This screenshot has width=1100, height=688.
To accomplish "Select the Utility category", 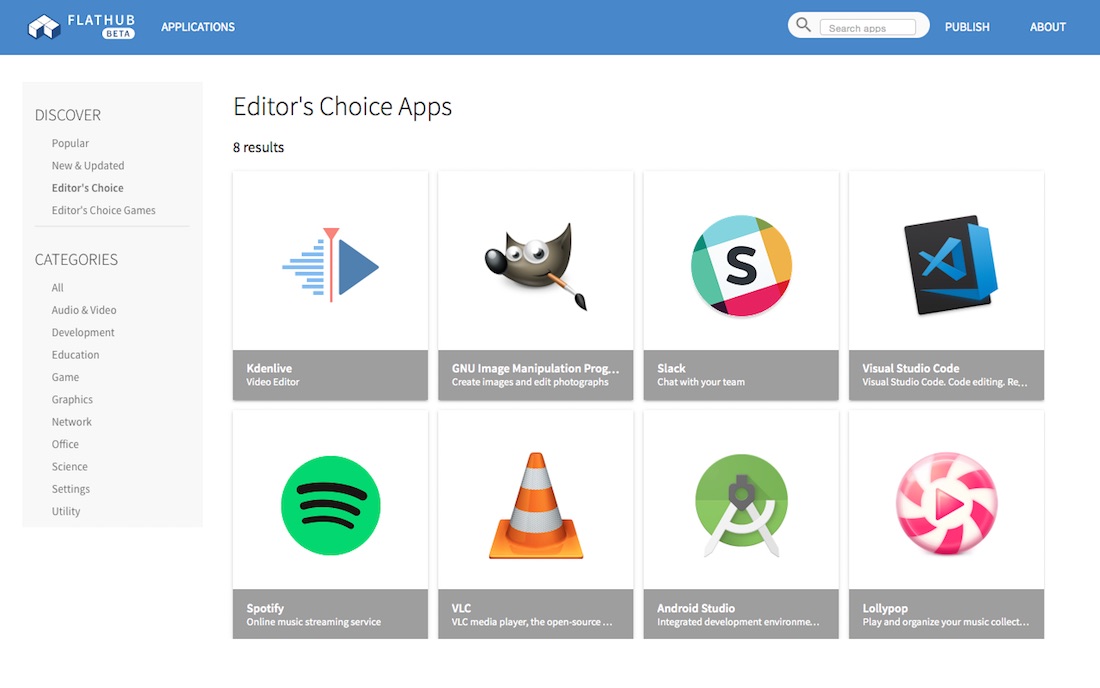I will pos(66,511).
